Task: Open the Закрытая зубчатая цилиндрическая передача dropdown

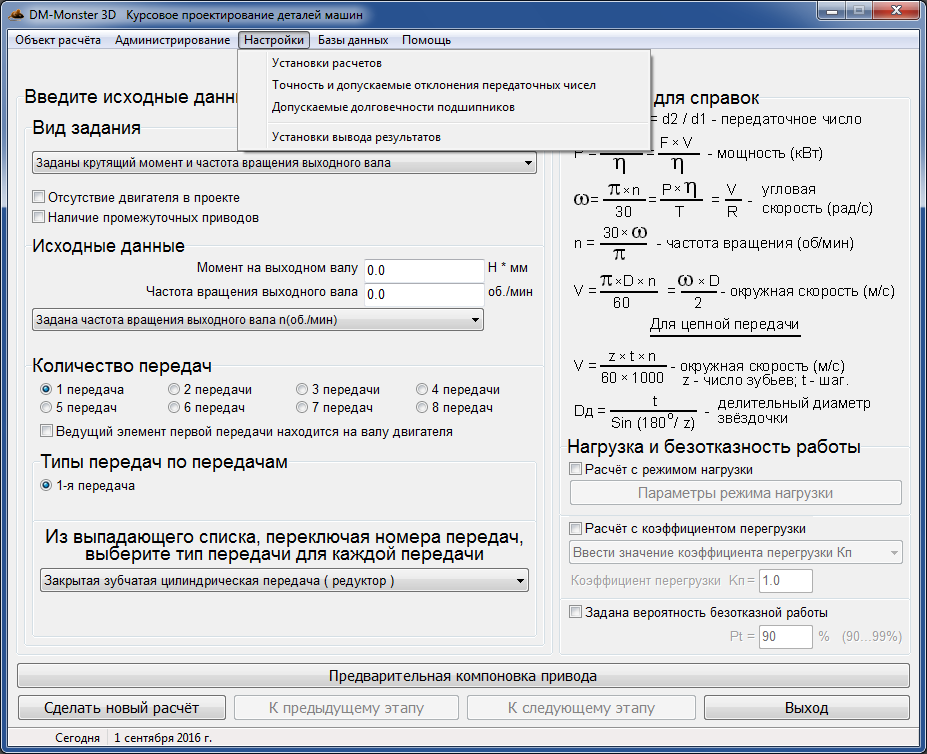Action: pyautogui.click(x=284, y=581)
